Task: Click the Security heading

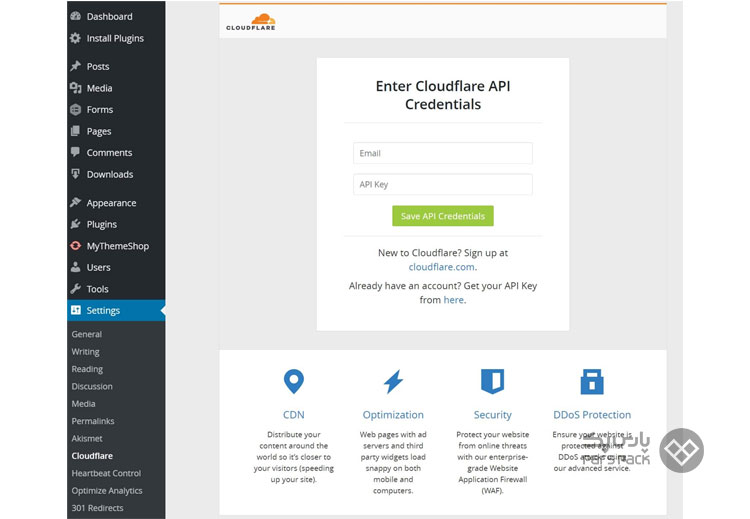Action: pos(493,415)
